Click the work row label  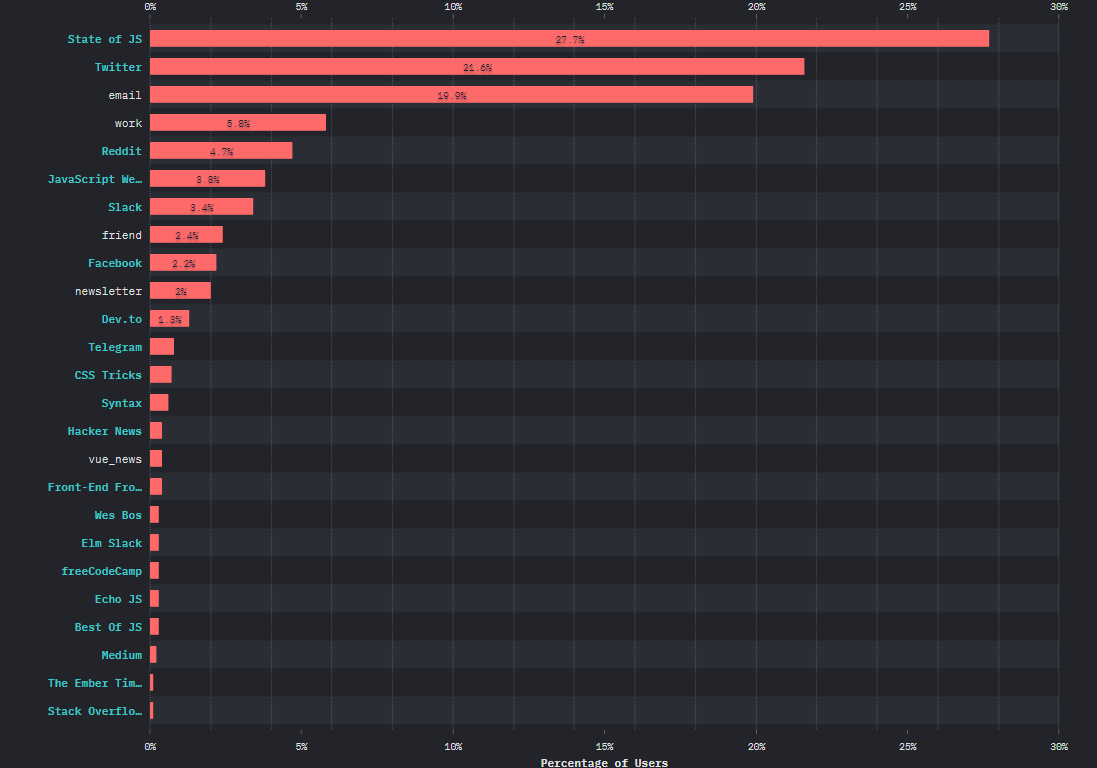click(x=129, y=123)
